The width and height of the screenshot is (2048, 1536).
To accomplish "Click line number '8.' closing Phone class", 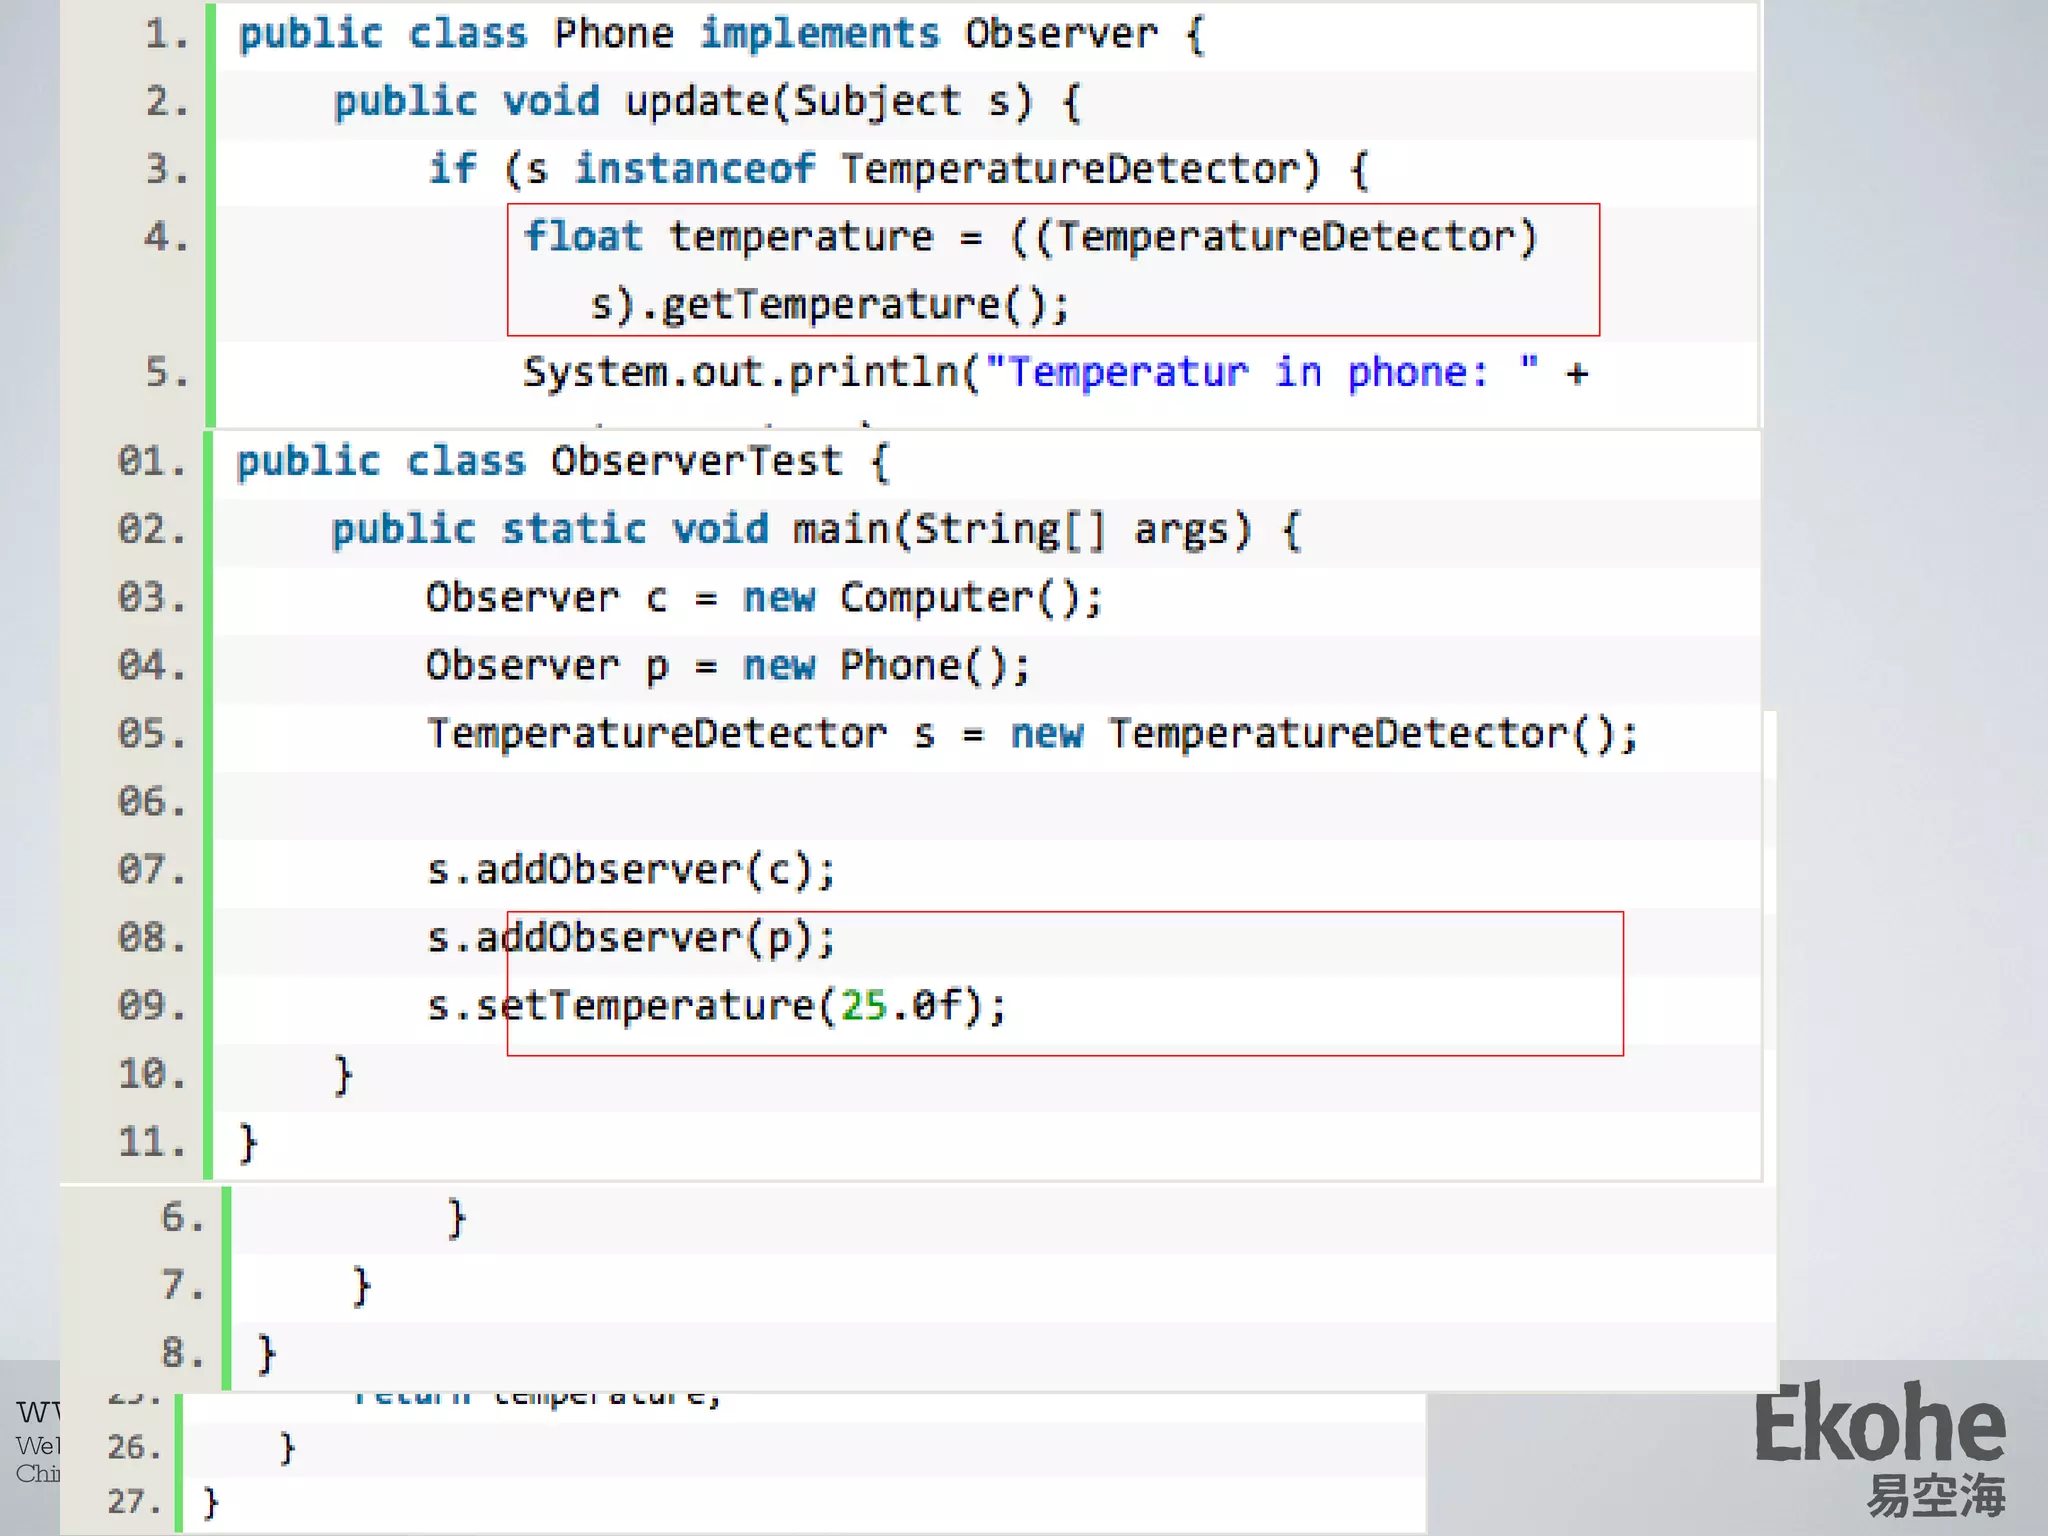I will [183, 1354].
